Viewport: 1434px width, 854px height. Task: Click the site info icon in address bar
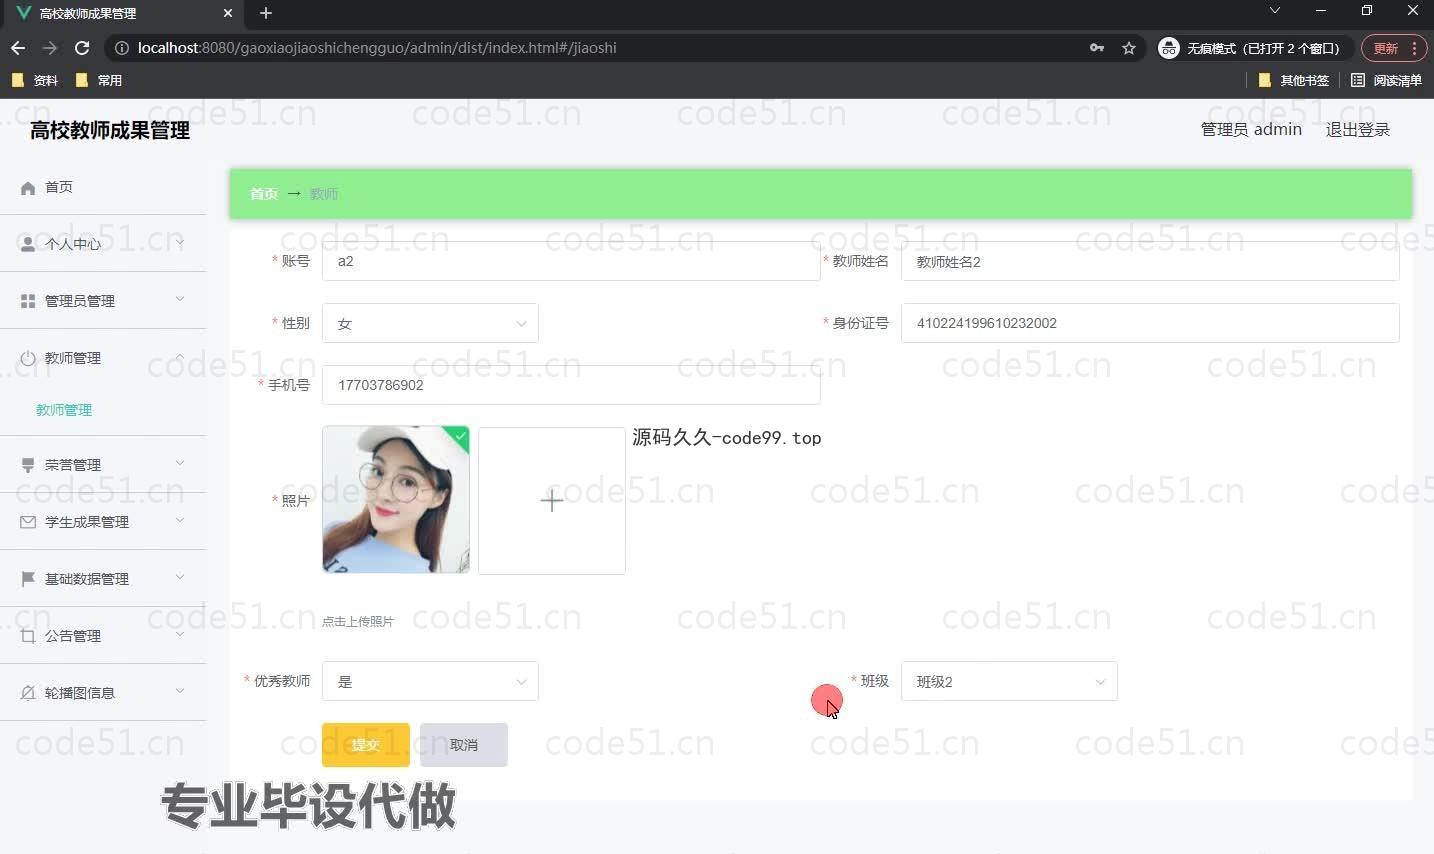[122, 48]
